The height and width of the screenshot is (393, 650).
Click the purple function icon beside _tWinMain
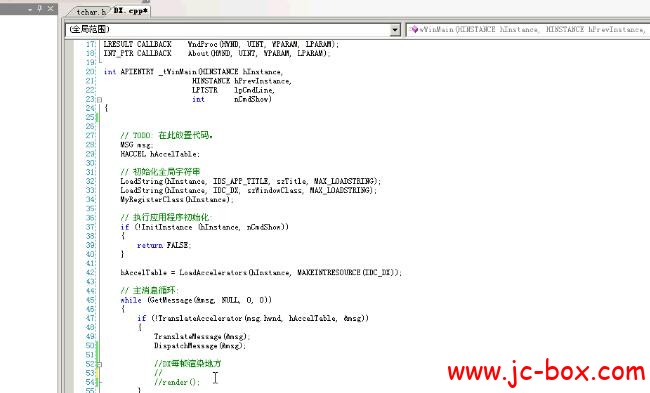413,29
